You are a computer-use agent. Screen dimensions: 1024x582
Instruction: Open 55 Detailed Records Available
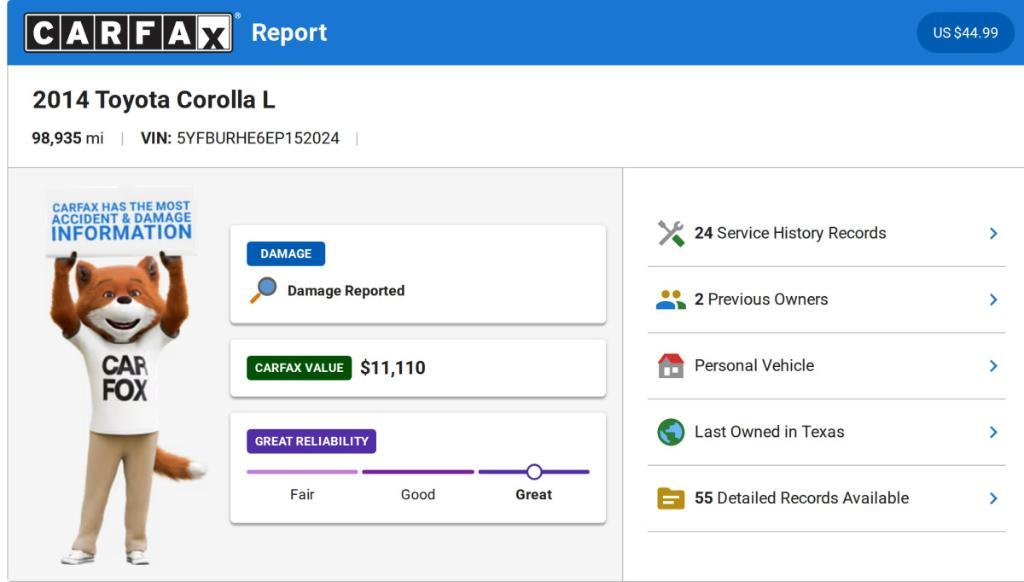[x=826, y=498]
